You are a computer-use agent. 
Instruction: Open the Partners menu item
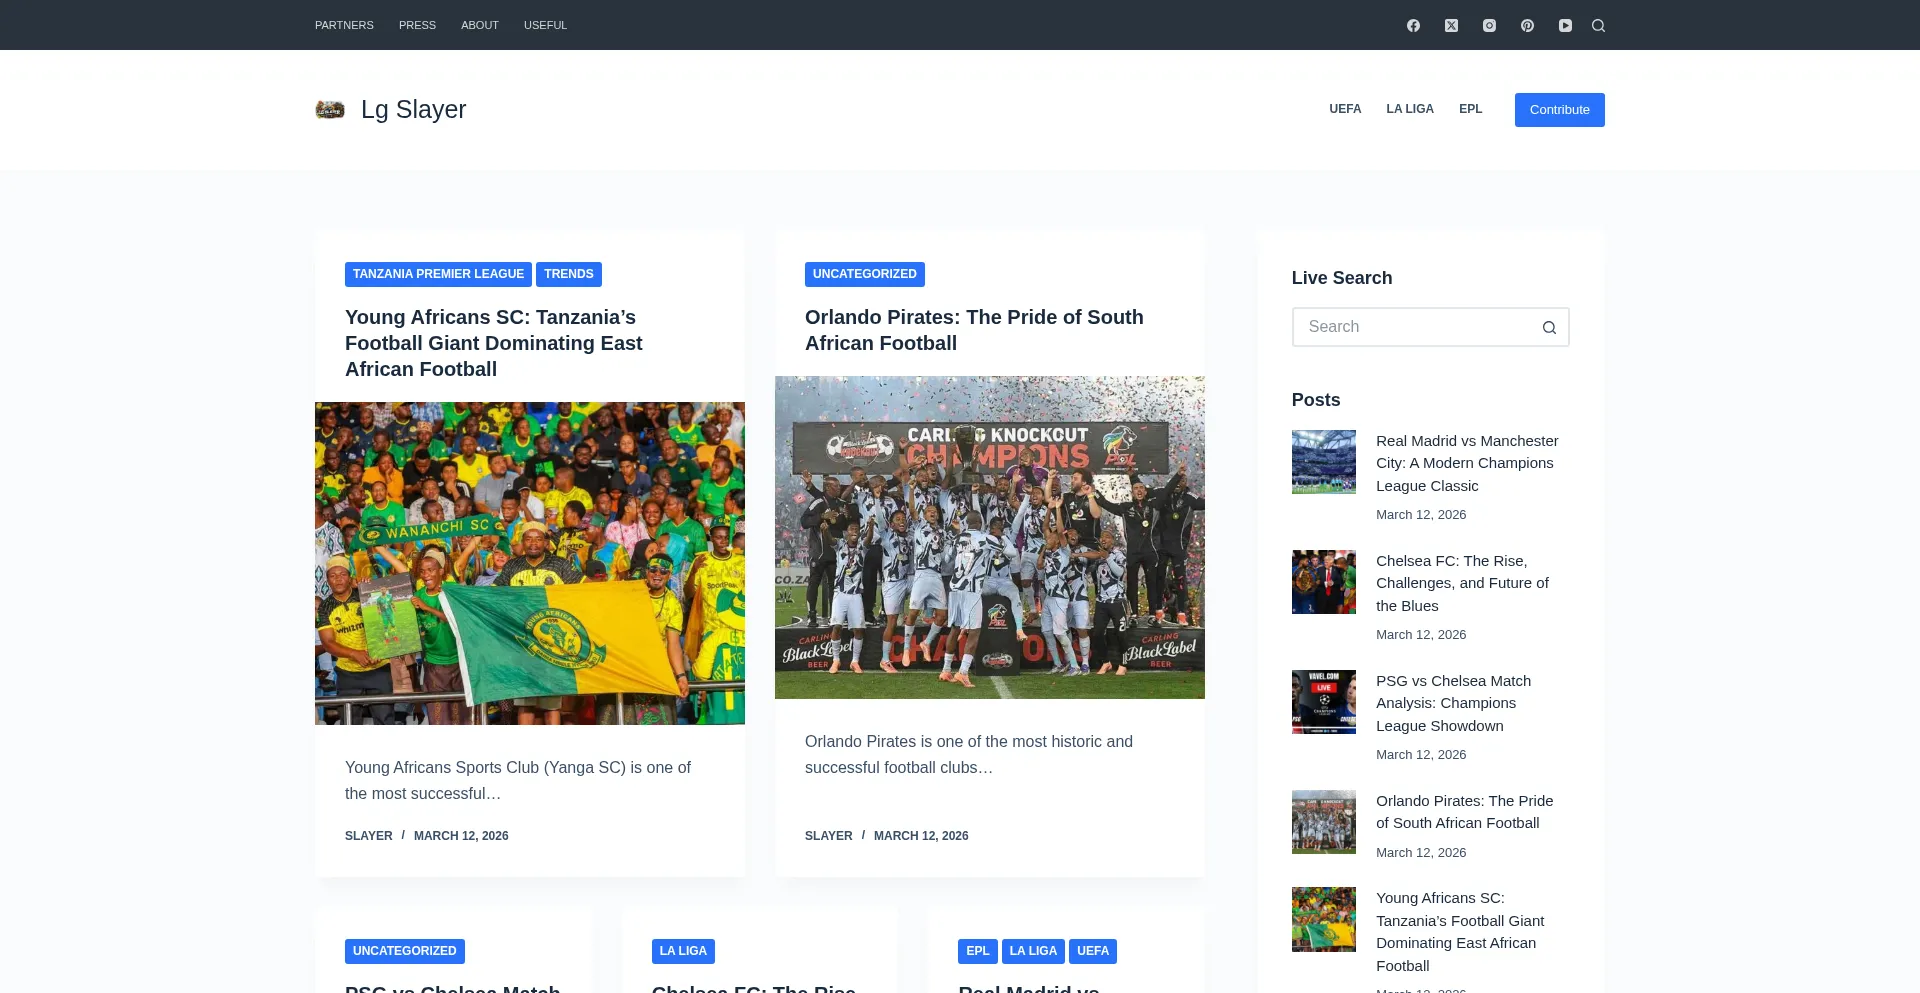pos(344,25)
